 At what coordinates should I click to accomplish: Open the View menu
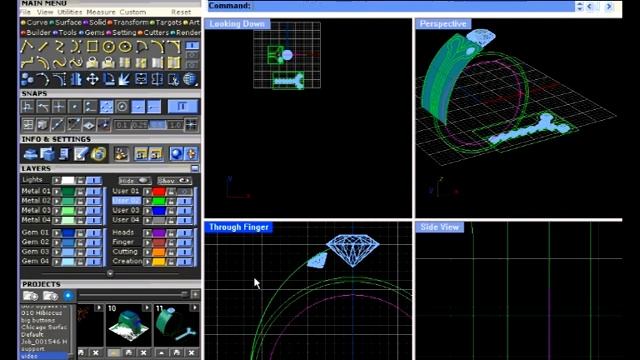(45, 12)
